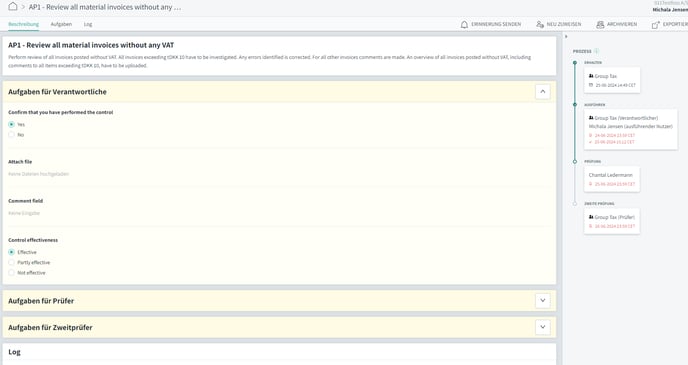The height and width of the screenshot is (365, 688).
Task: Collapse Aufgaben für Verantwortliche section
Action: 543,92
